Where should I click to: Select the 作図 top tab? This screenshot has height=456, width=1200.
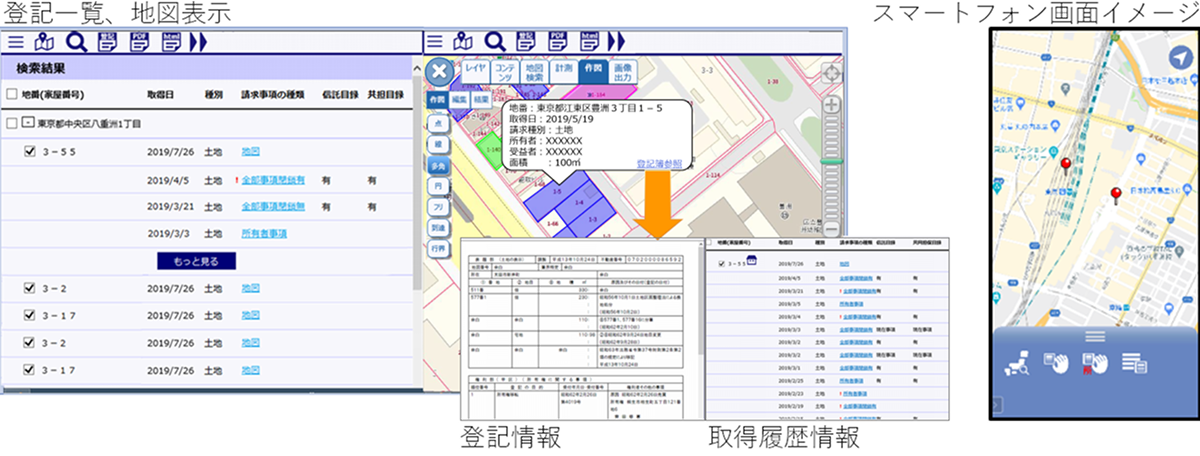click(x=593, y=71)
